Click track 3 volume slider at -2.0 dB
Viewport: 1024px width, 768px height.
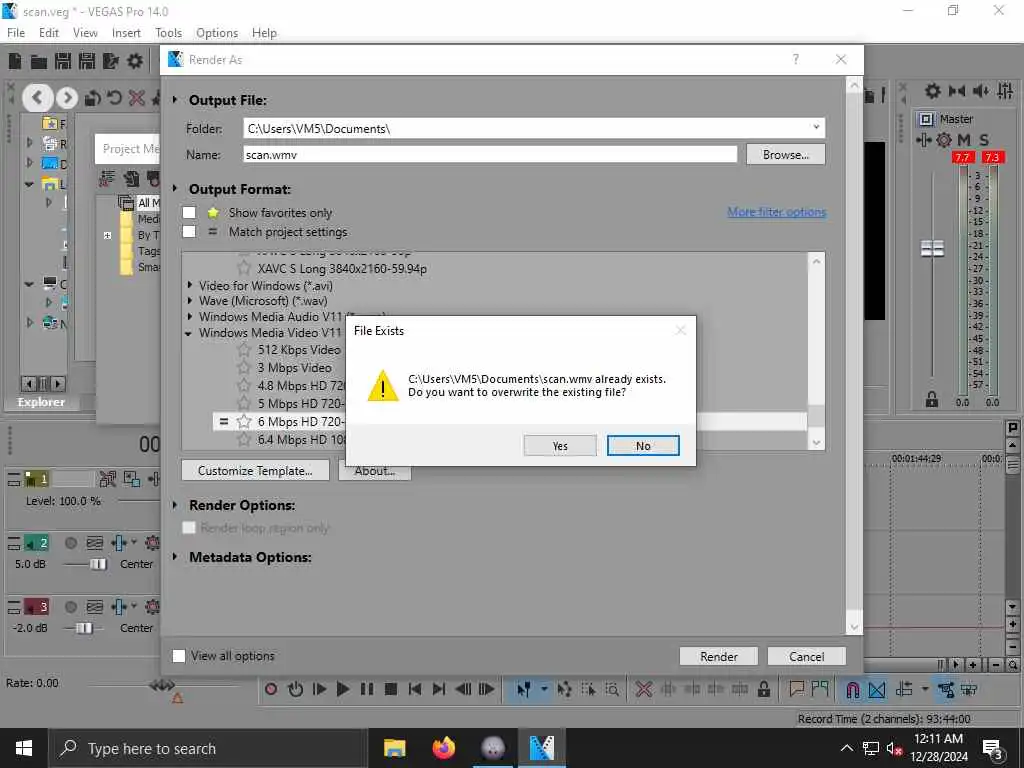pos(84,628)
